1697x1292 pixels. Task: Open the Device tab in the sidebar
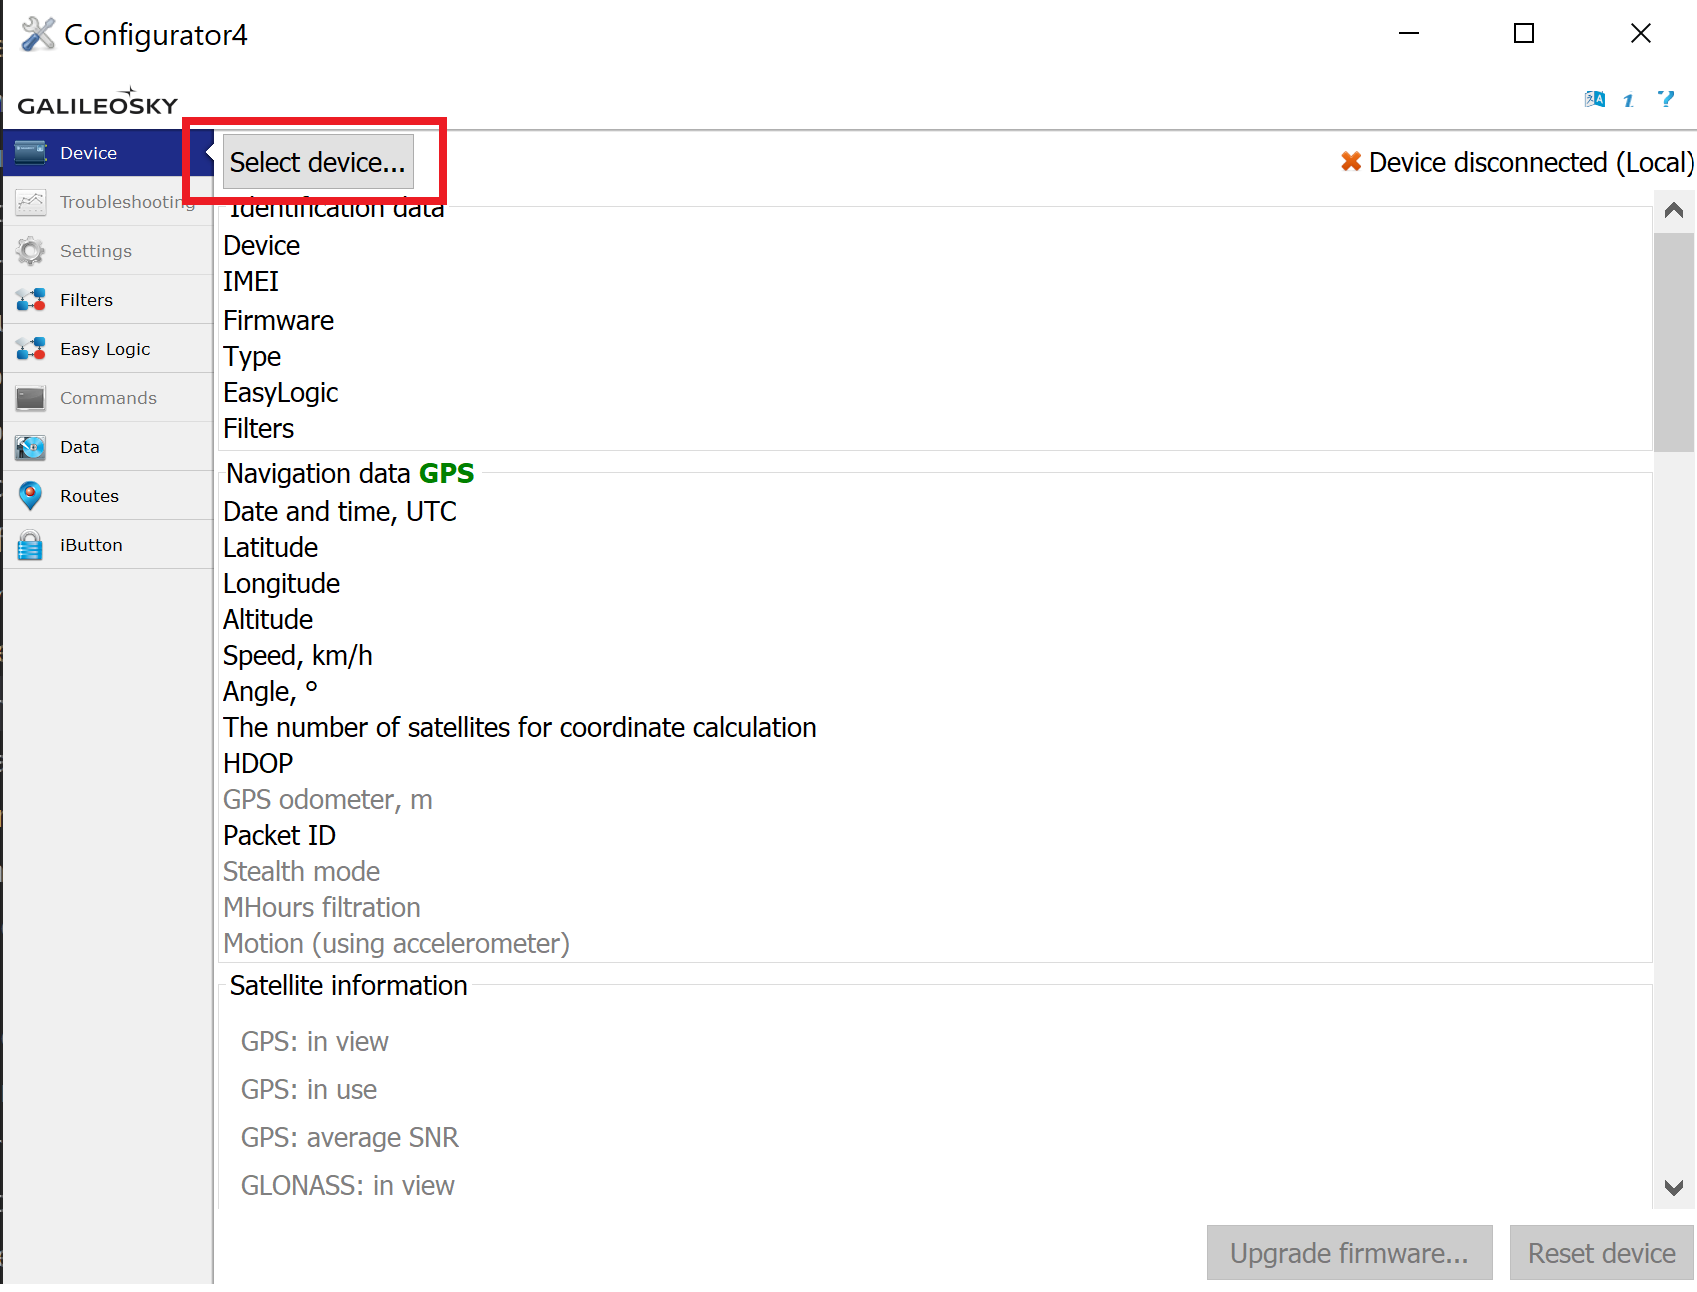click(x=108, y=153)
